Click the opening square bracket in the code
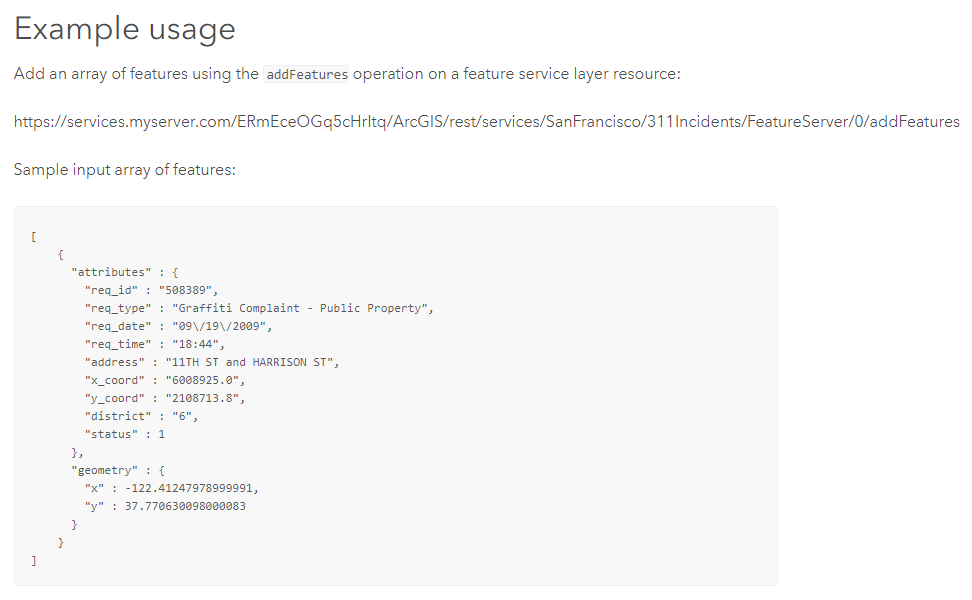 33,237
